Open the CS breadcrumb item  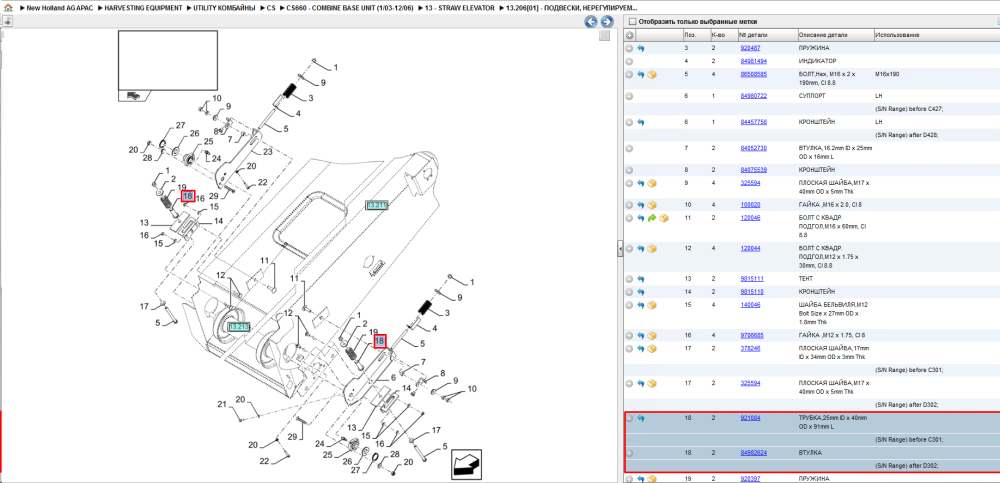coord(272,8)
